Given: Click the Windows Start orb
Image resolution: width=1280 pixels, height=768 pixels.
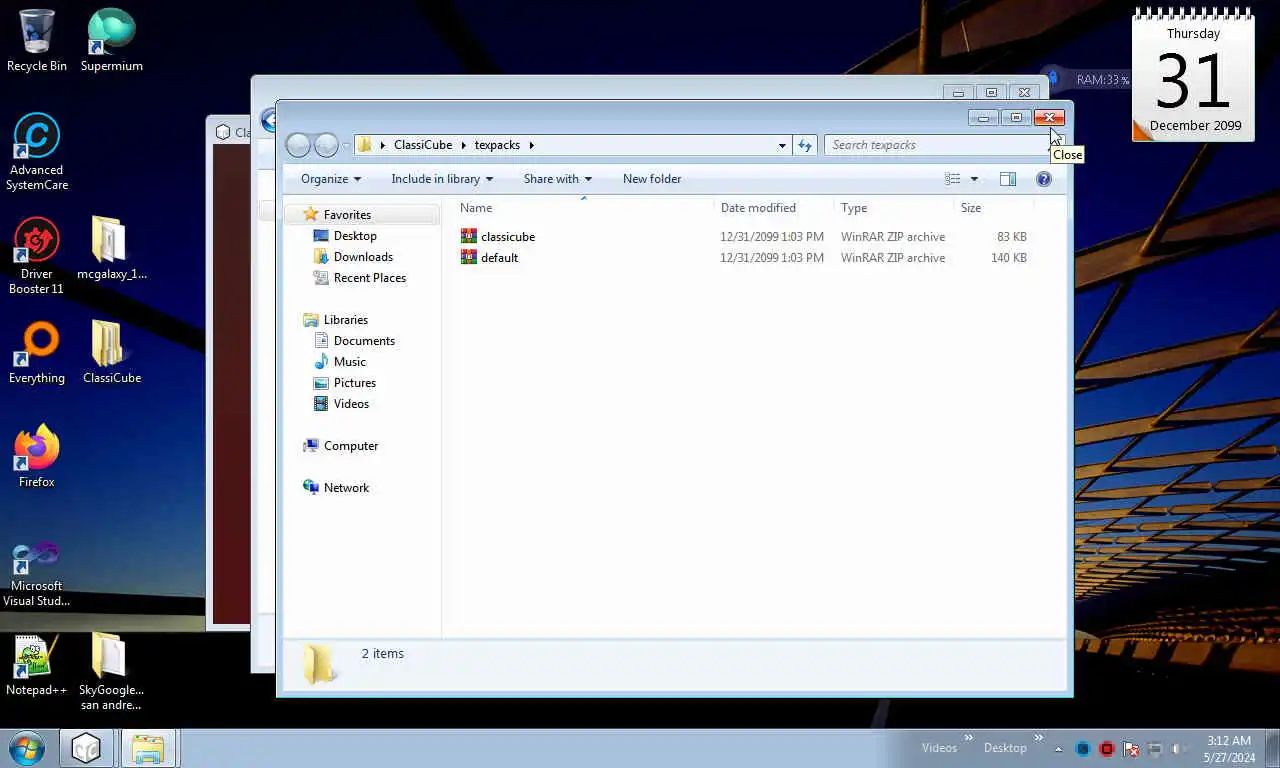Looking at the screenshot, I should (x=27, y=748).
